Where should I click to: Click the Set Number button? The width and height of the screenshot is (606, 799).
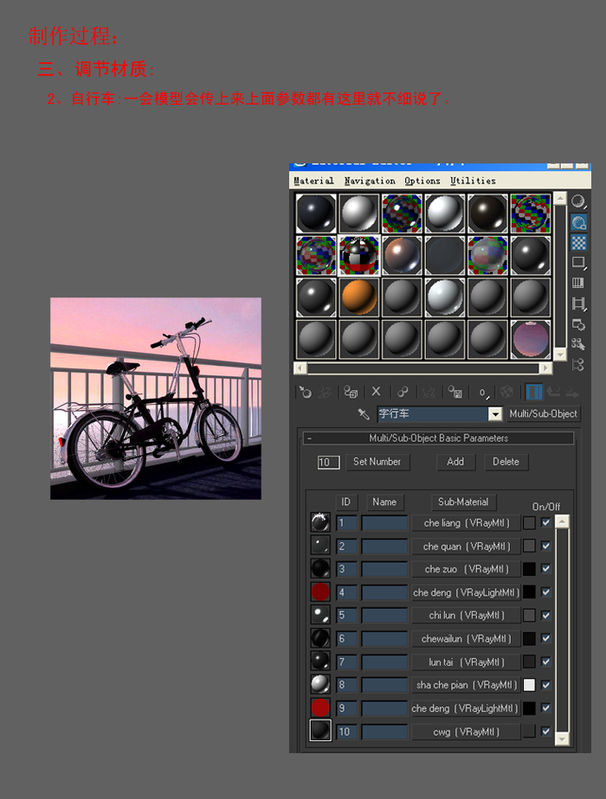point(377,462)
